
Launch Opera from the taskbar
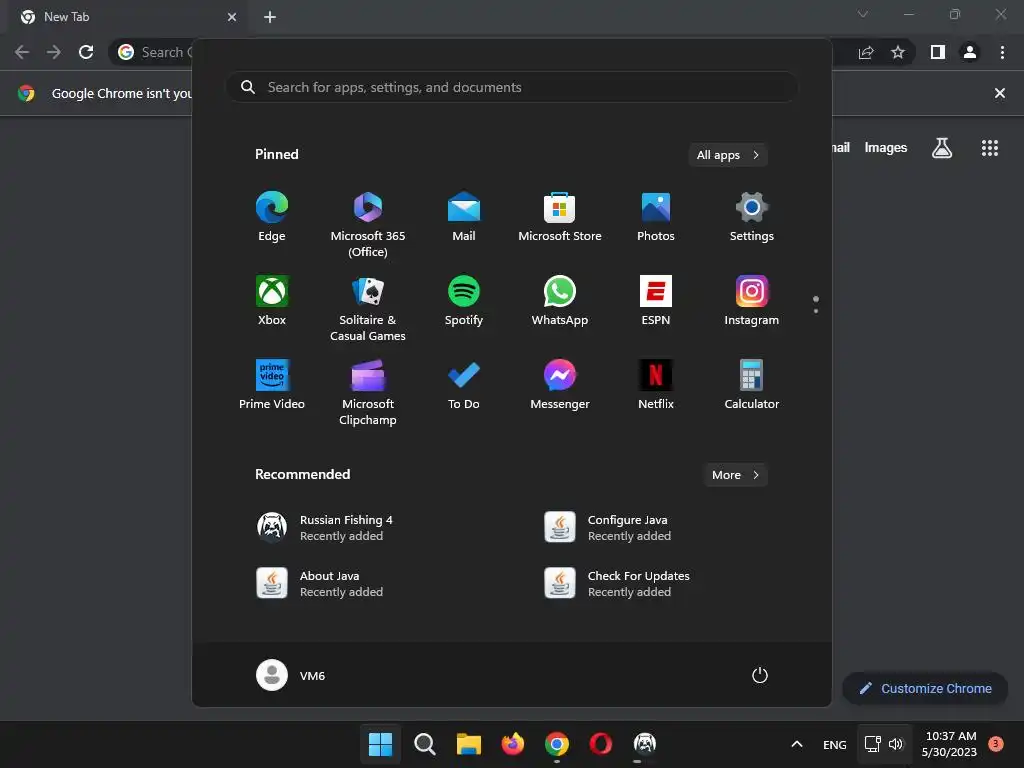pyautogui.click(x=601, y=744)
